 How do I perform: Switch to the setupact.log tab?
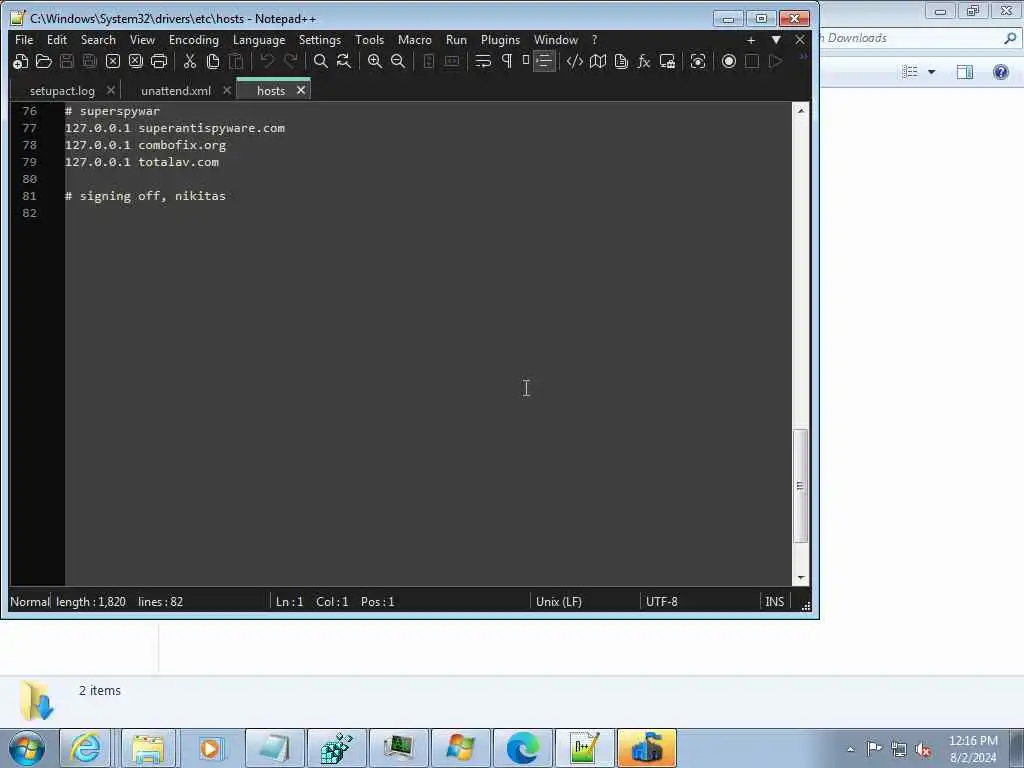pyautogui.click(x=62, y=91)
